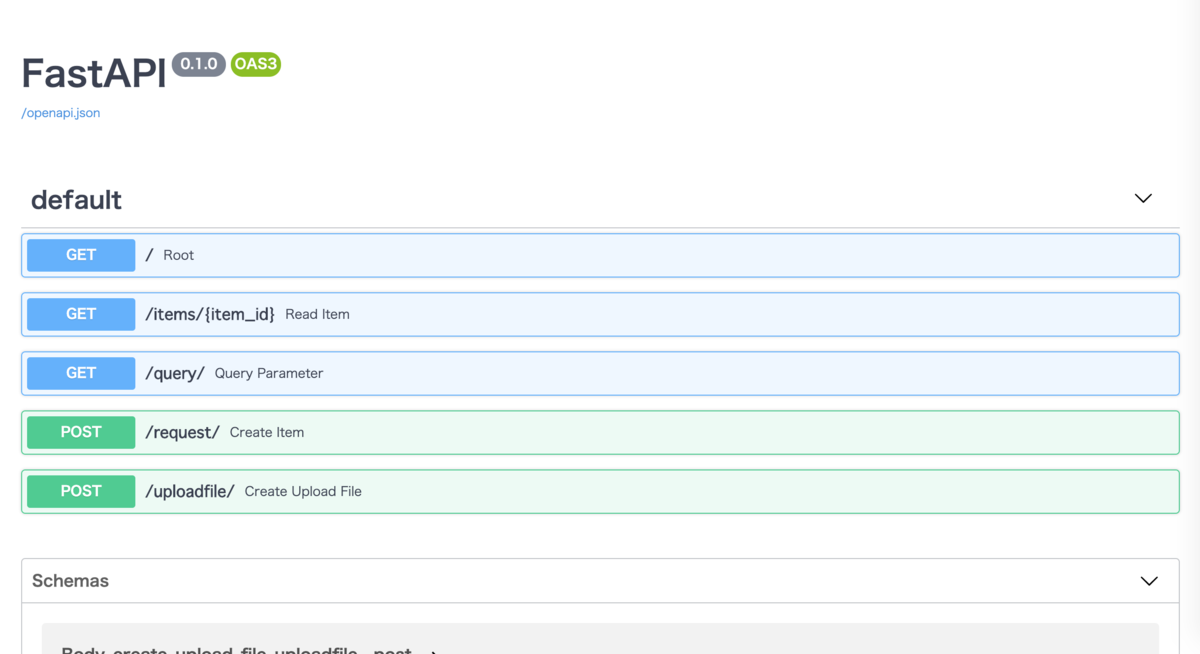The width and height of the screenshot is (1200, 654).
Task: Click the GET badge for /query/
Action: 81,373
